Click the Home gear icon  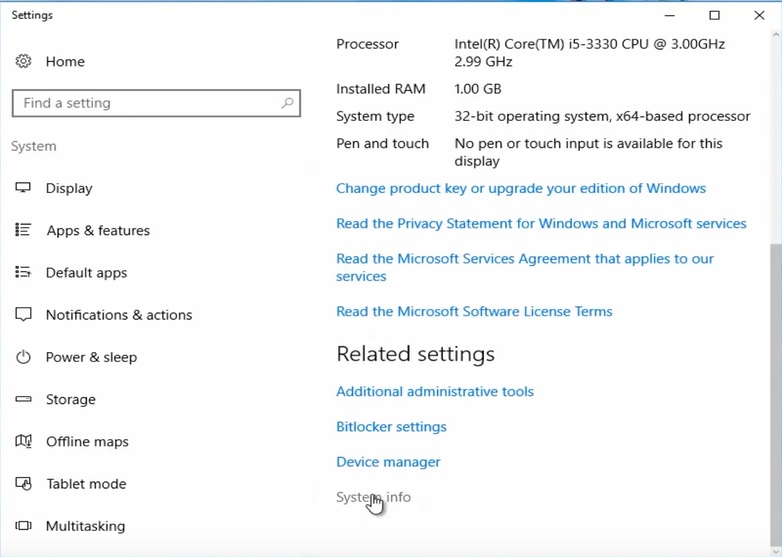[23, 61]
